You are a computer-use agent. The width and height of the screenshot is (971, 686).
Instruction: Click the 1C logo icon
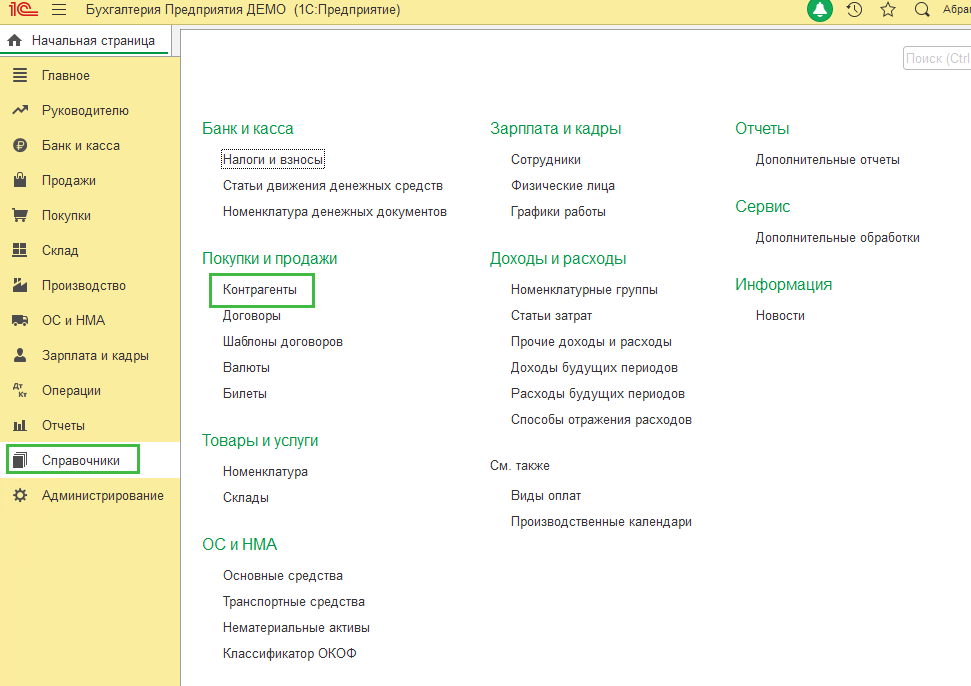[23, 10]
